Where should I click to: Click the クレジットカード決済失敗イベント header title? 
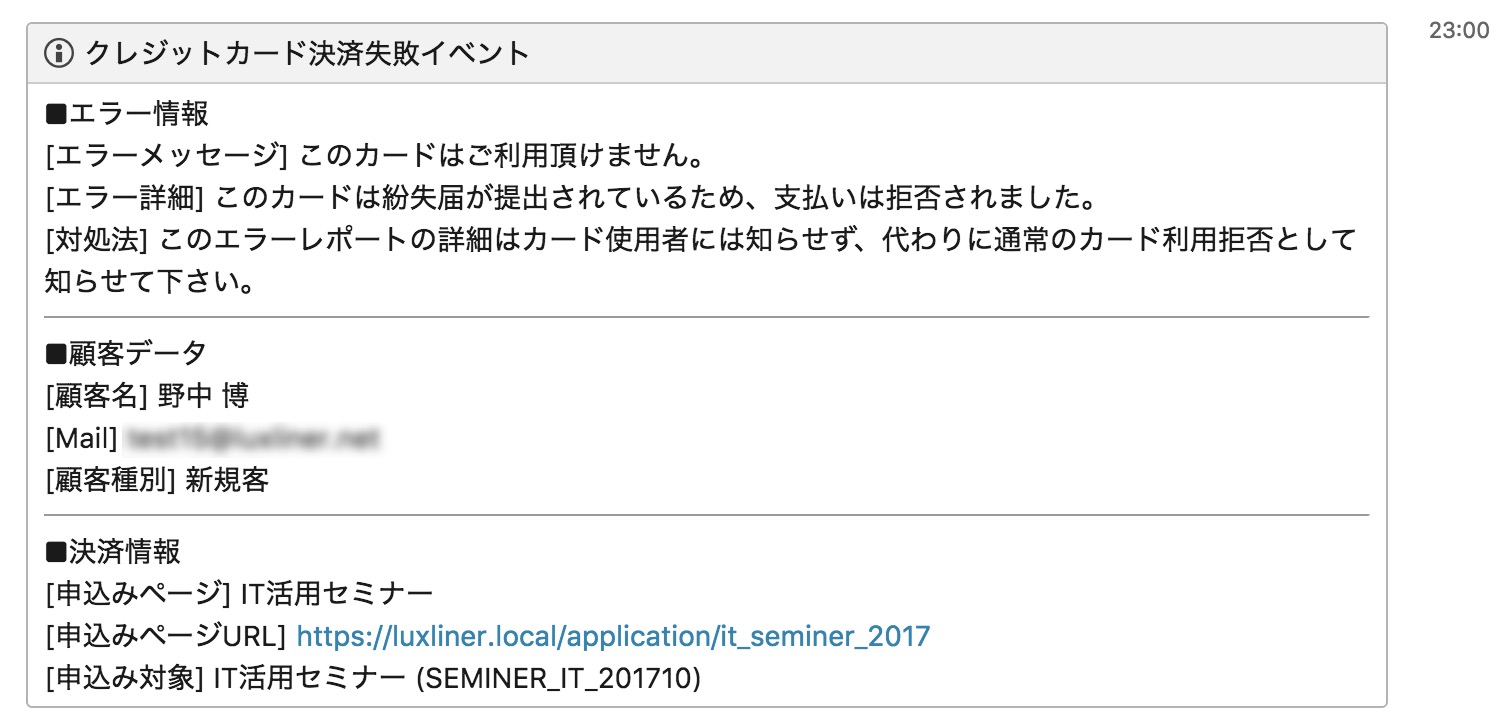click(x=307, y=53)
